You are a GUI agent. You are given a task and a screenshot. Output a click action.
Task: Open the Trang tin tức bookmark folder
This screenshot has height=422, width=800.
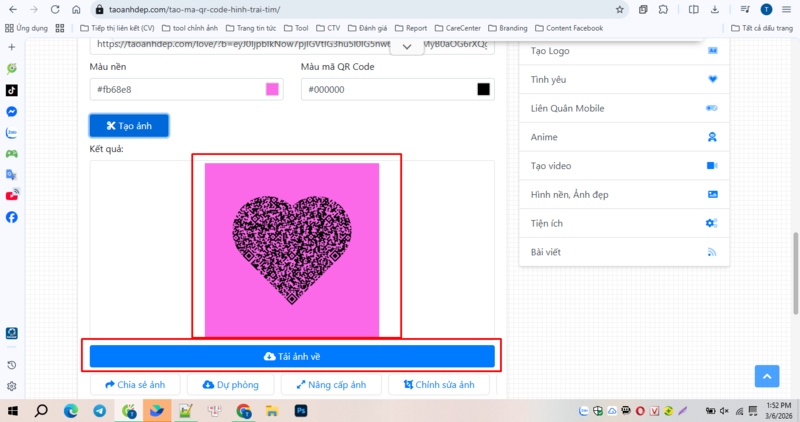(251, 28)
